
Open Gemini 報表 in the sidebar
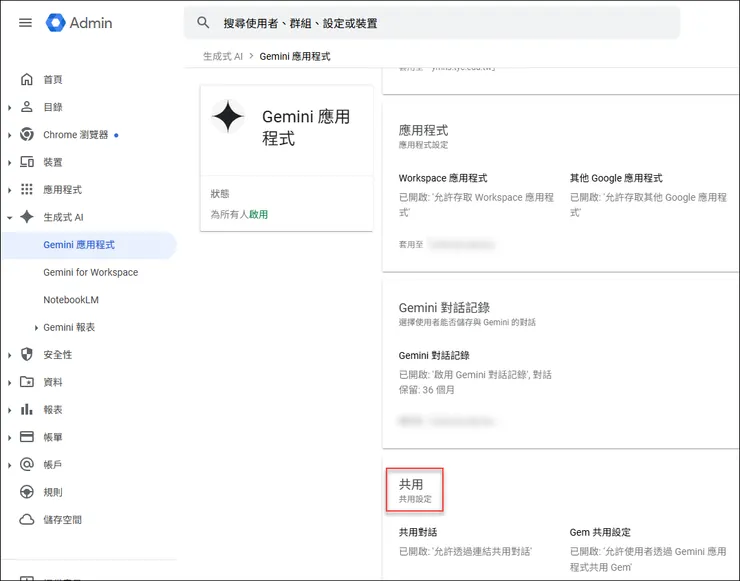point(69,327)
